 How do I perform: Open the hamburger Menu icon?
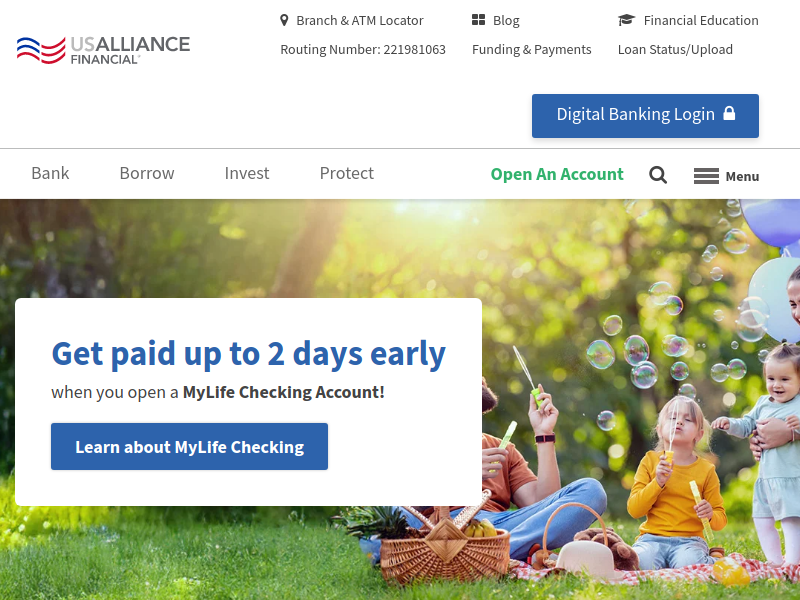(x=706, y=176)
